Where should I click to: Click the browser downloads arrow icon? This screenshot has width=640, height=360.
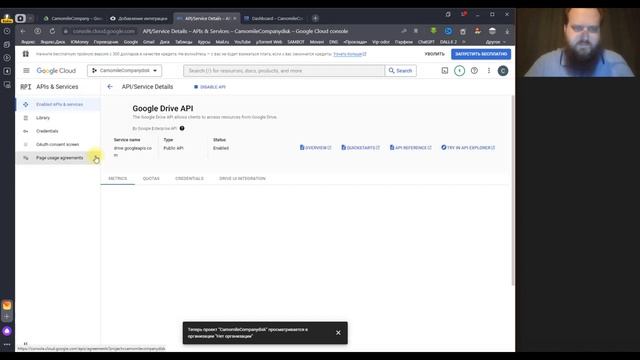507,31
